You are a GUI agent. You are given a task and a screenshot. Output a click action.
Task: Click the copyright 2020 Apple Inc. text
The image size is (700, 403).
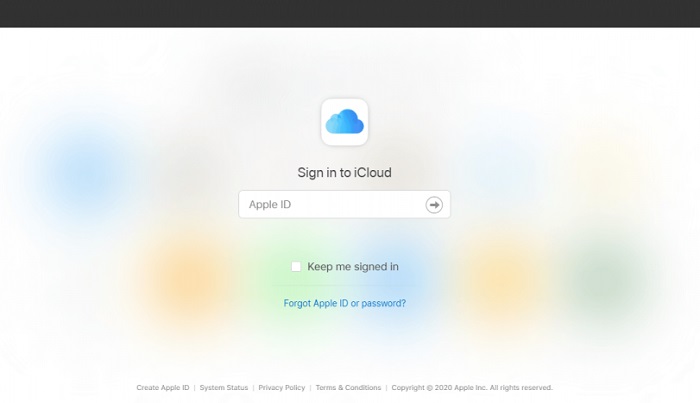tap(472, 387)
